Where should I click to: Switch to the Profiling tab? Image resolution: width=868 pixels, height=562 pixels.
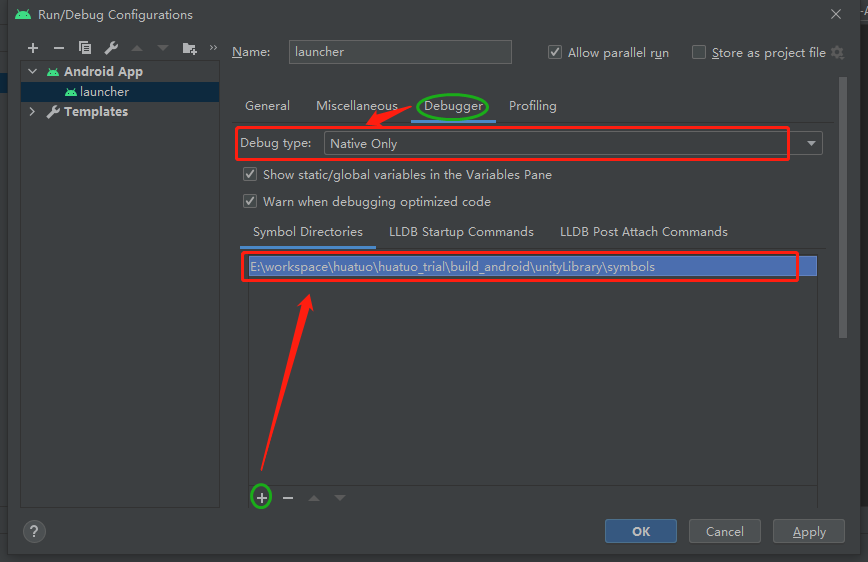(533, 106)
